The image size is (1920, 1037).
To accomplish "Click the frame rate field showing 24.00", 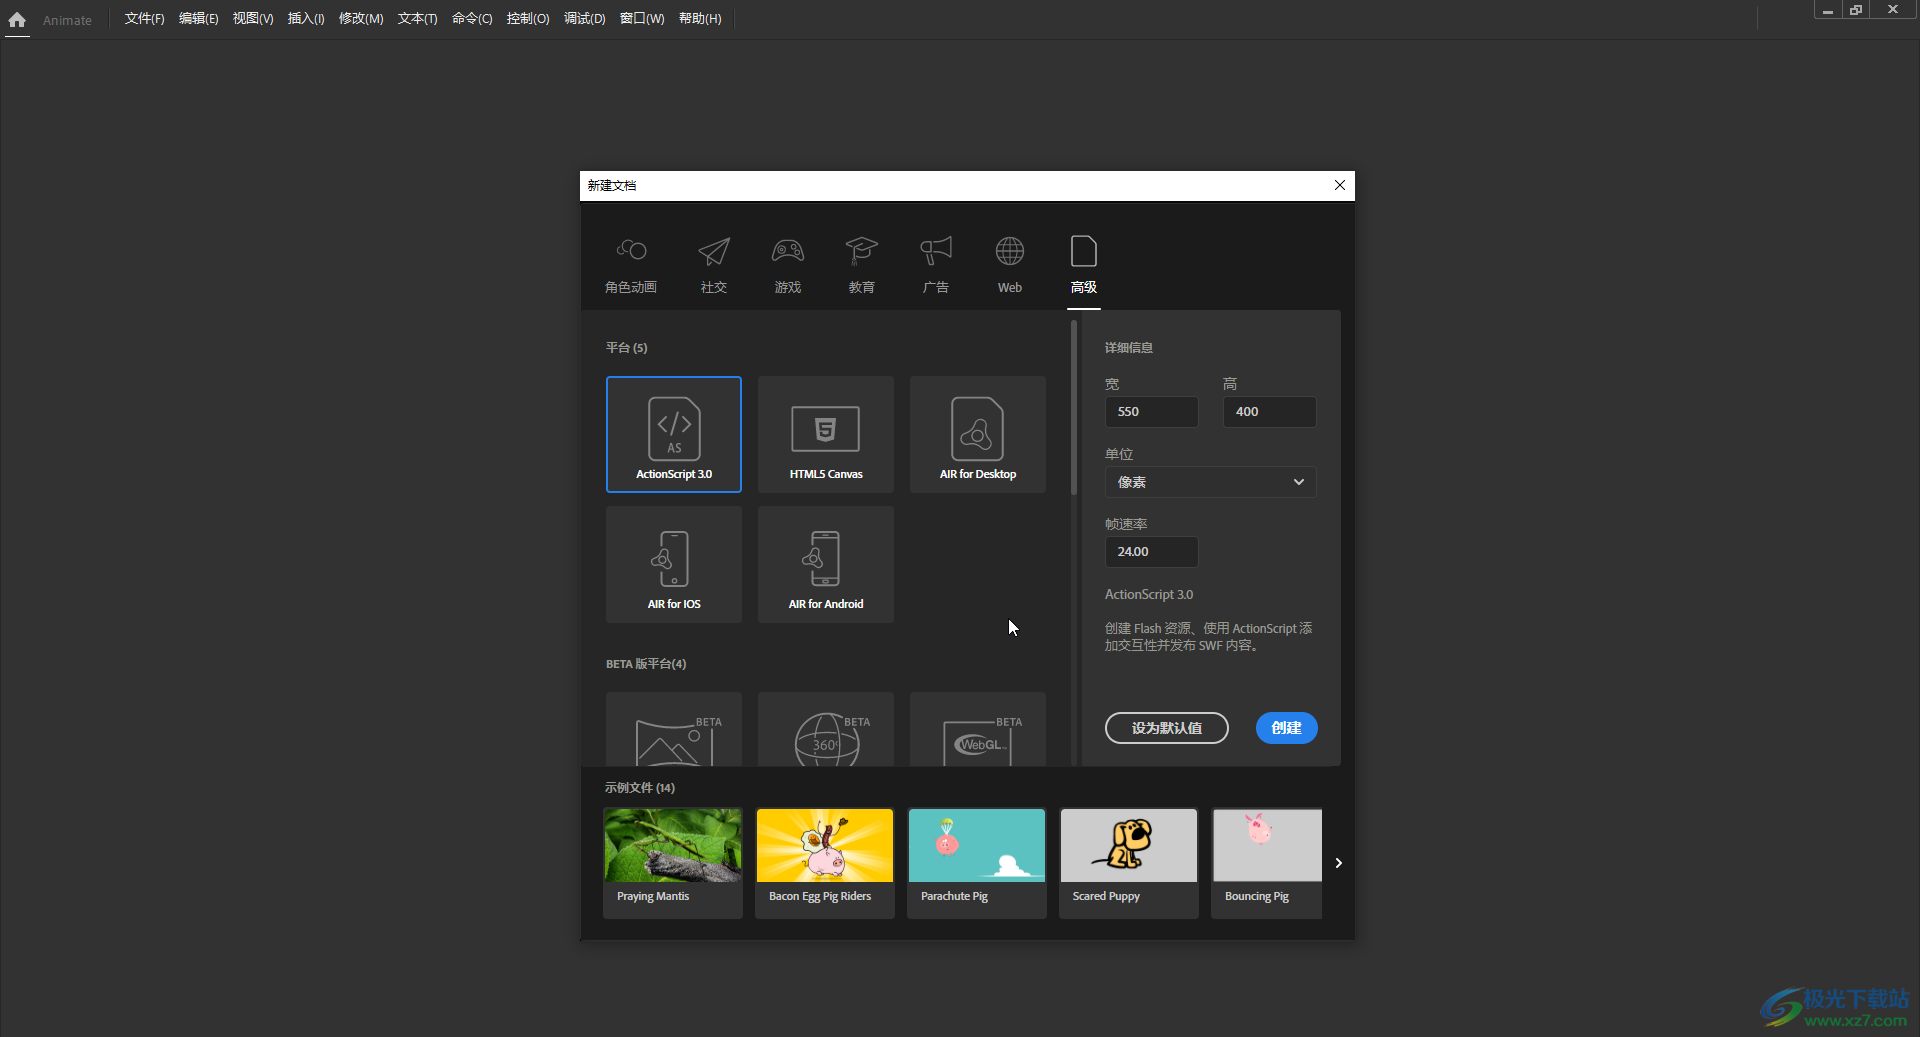I will click(x=1151, y=552).
